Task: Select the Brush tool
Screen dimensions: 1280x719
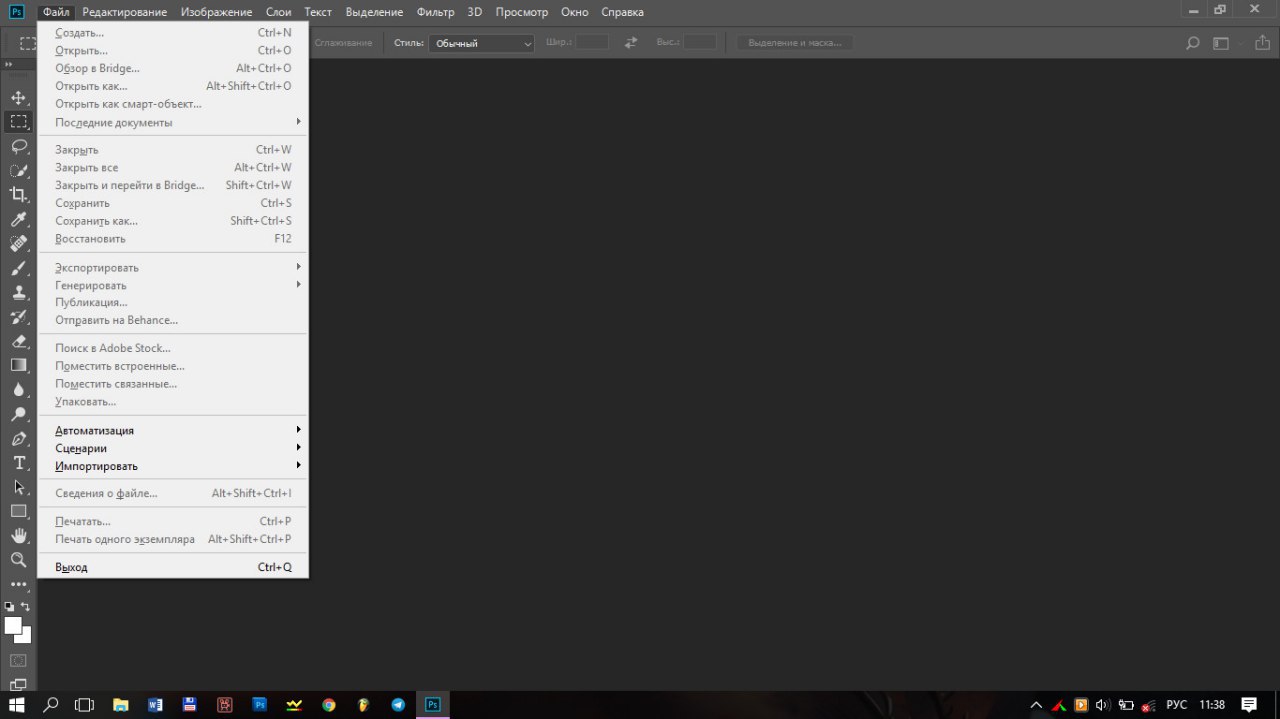Action: [x=18, y=268]
